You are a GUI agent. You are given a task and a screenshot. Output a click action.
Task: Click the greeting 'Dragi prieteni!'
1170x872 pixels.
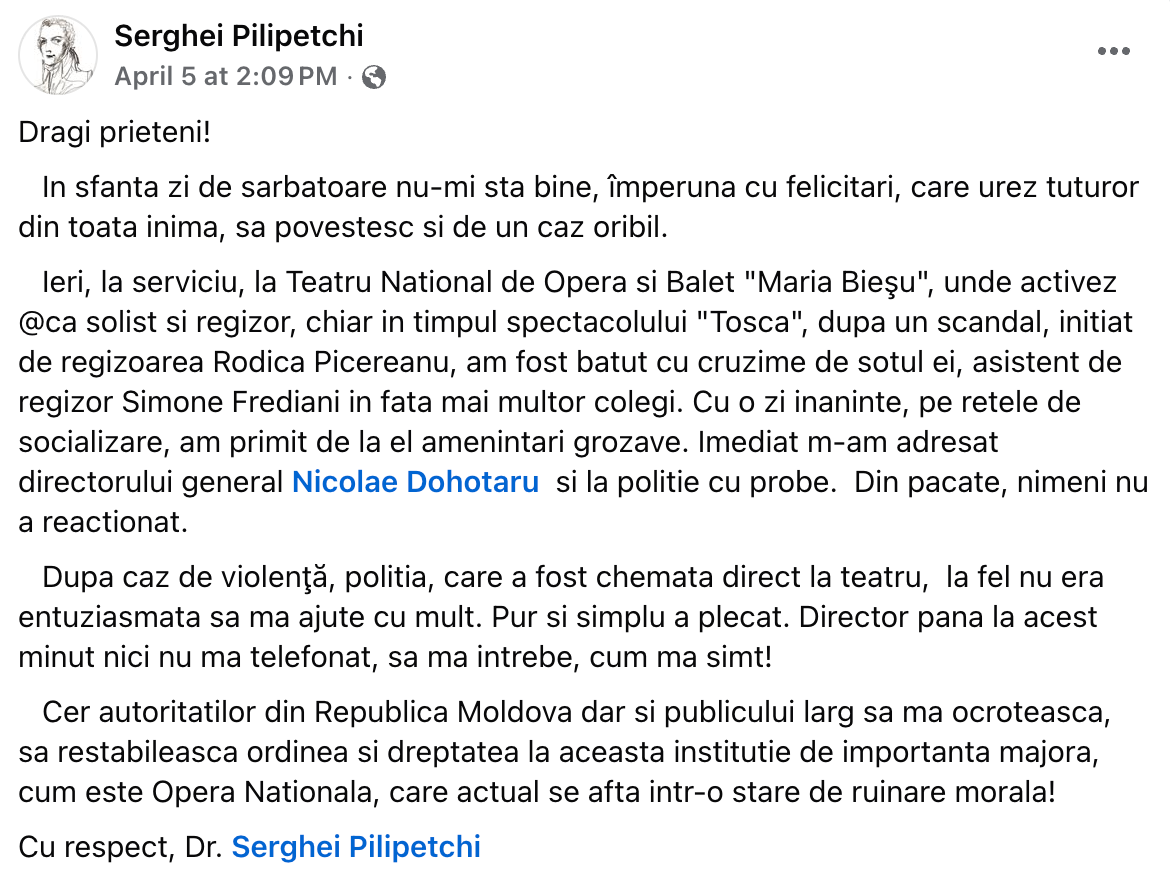(115, 133)
